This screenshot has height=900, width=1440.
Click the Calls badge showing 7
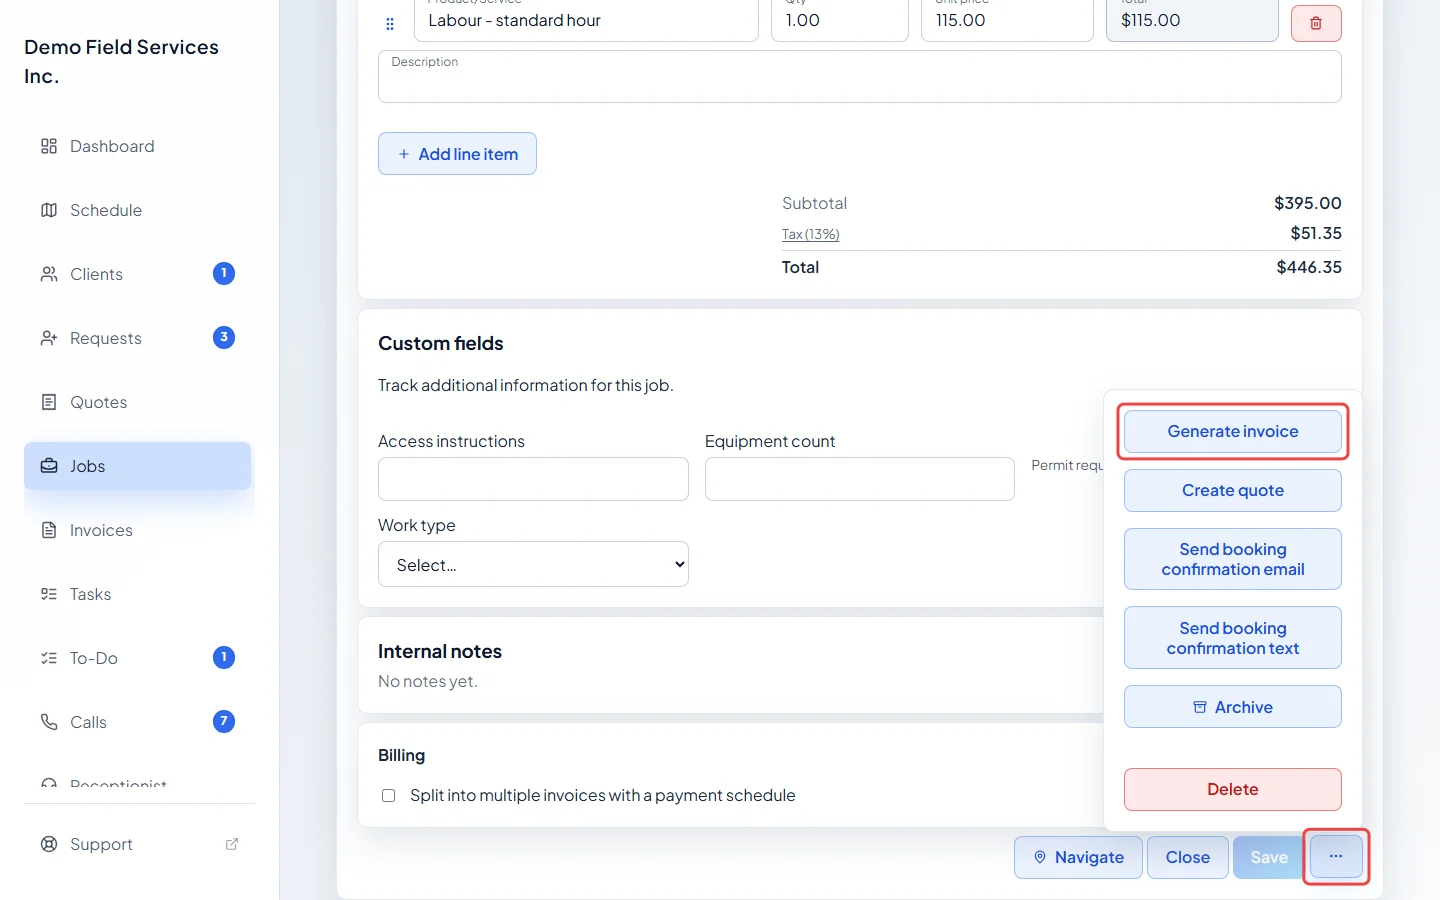tap(224, 722)
